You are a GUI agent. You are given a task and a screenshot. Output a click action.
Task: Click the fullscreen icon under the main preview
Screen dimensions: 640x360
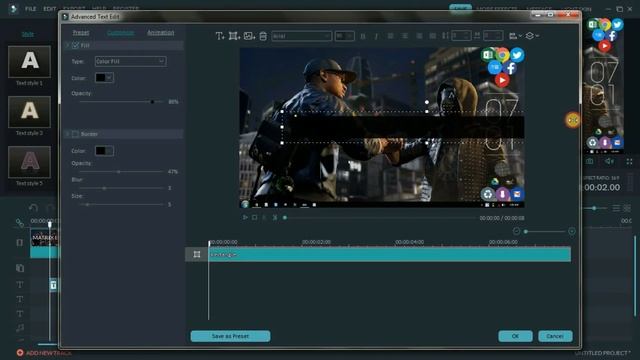coord(629,162)
